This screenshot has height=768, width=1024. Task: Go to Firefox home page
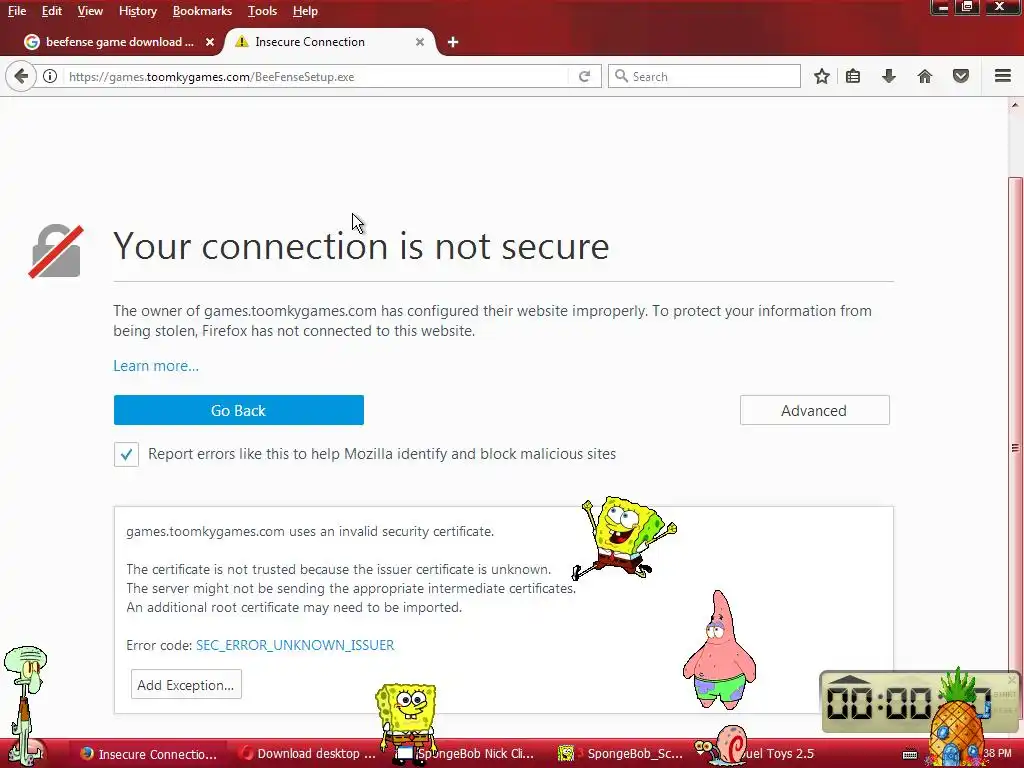925,76
